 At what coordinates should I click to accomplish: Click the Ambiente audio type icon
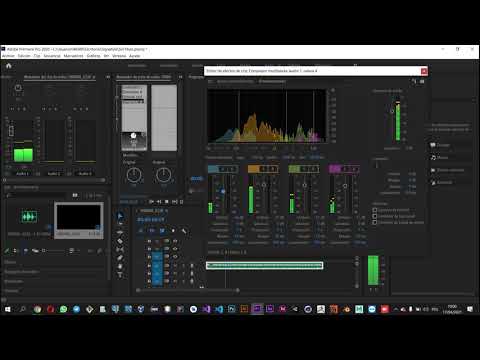tap(433, 182)
